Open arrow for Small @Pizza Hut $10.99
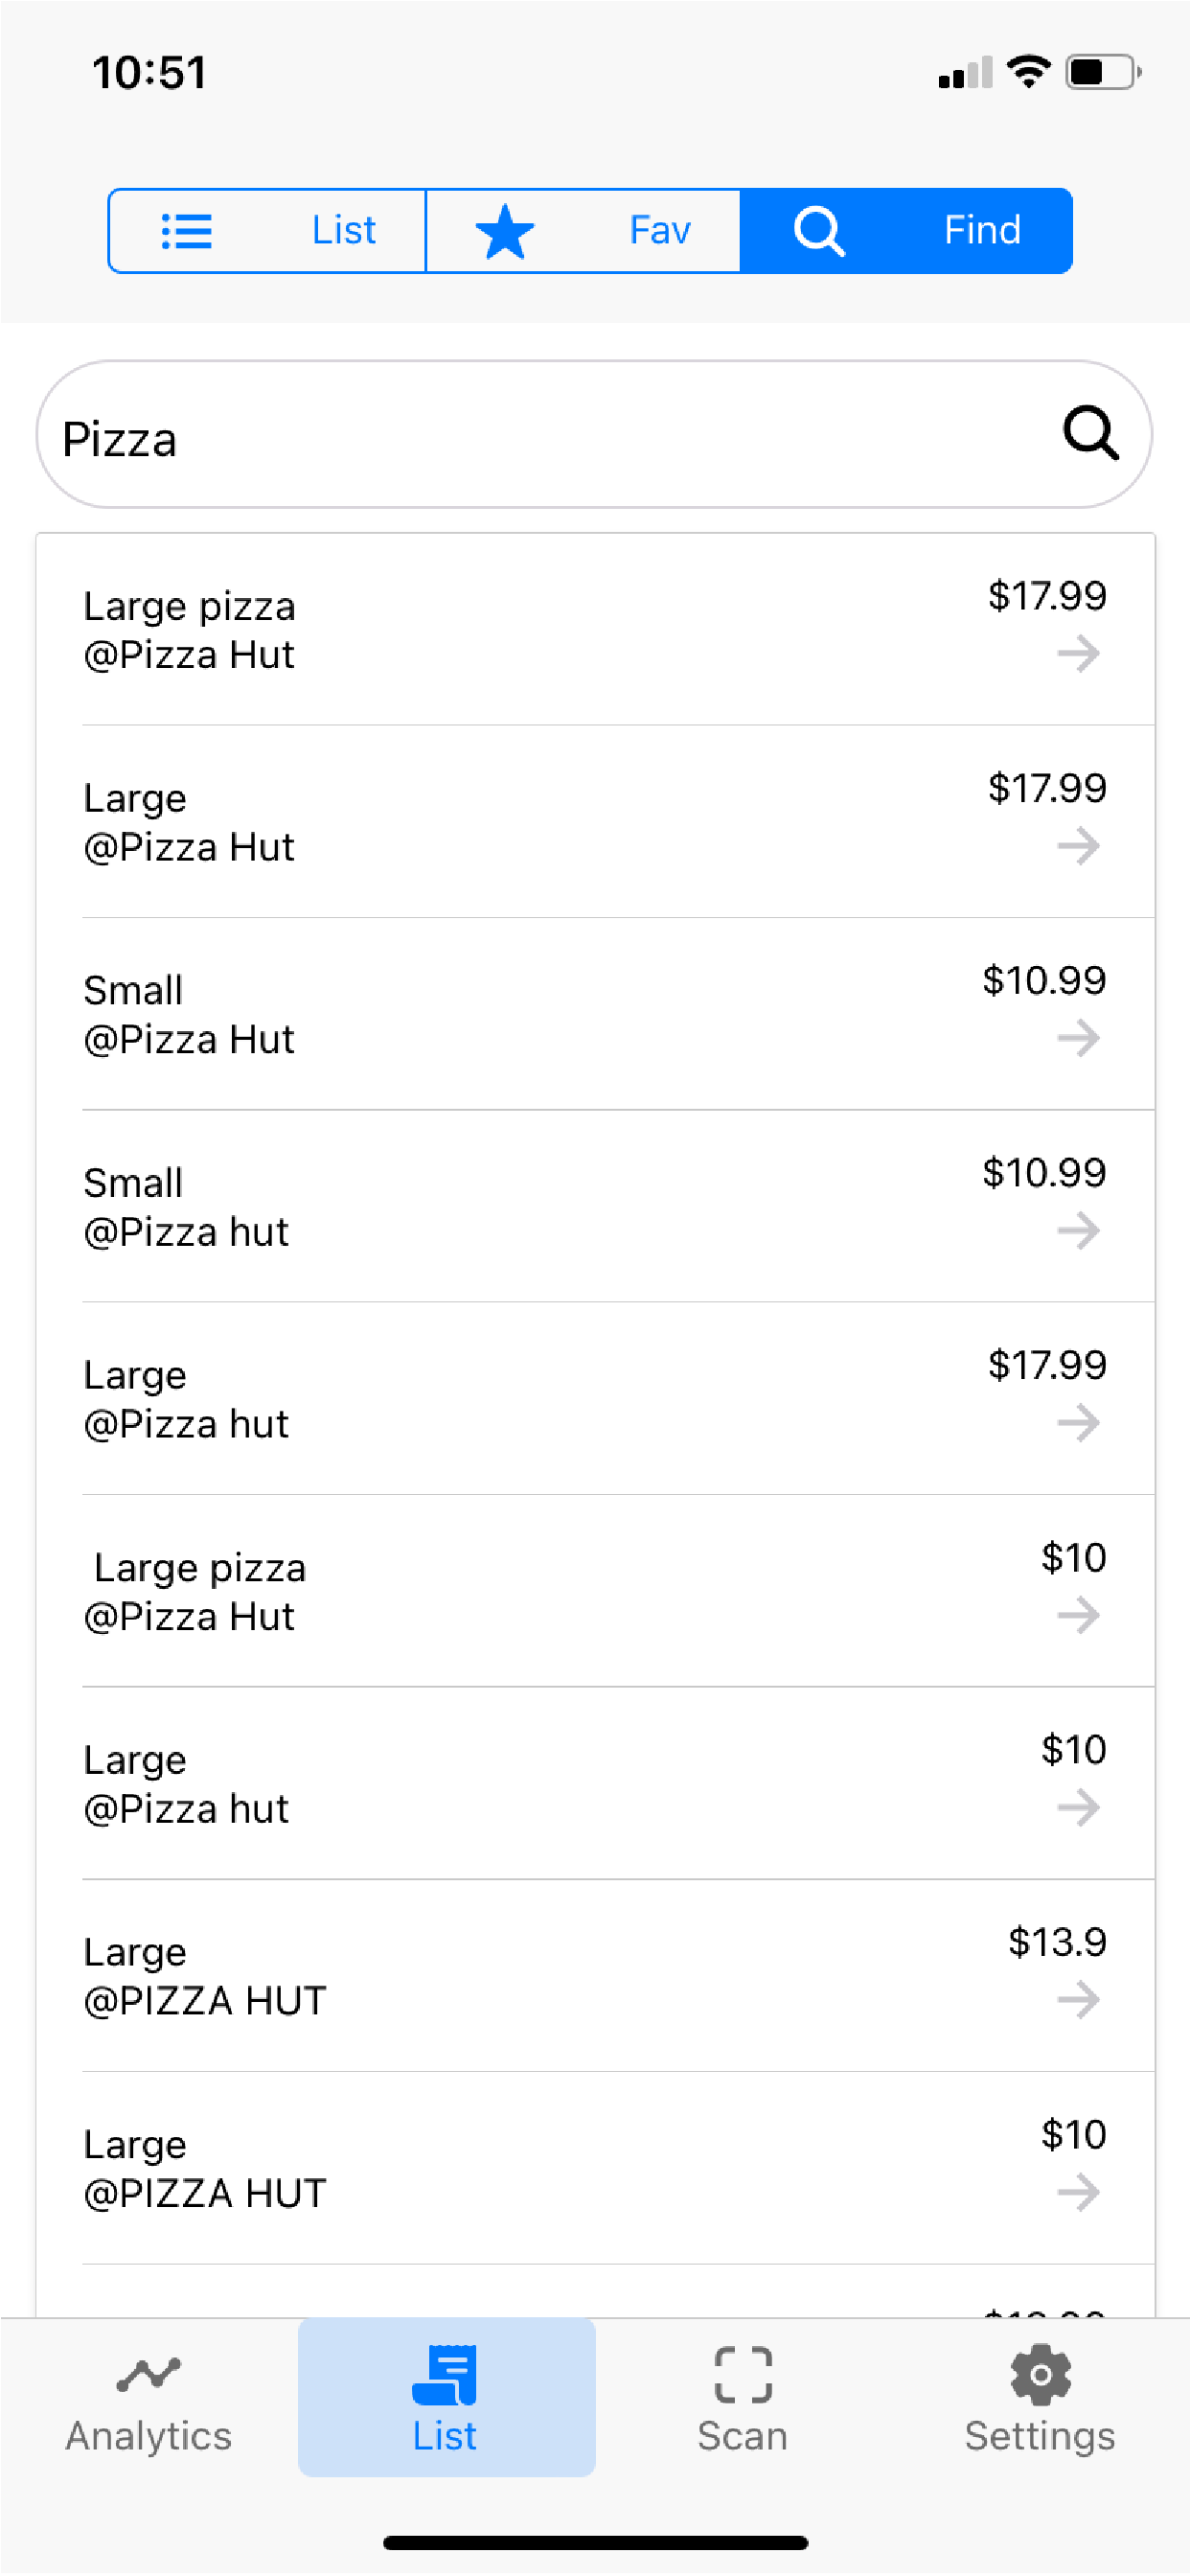This screenshot has width=1190, height=2576. [1078, 1039]
